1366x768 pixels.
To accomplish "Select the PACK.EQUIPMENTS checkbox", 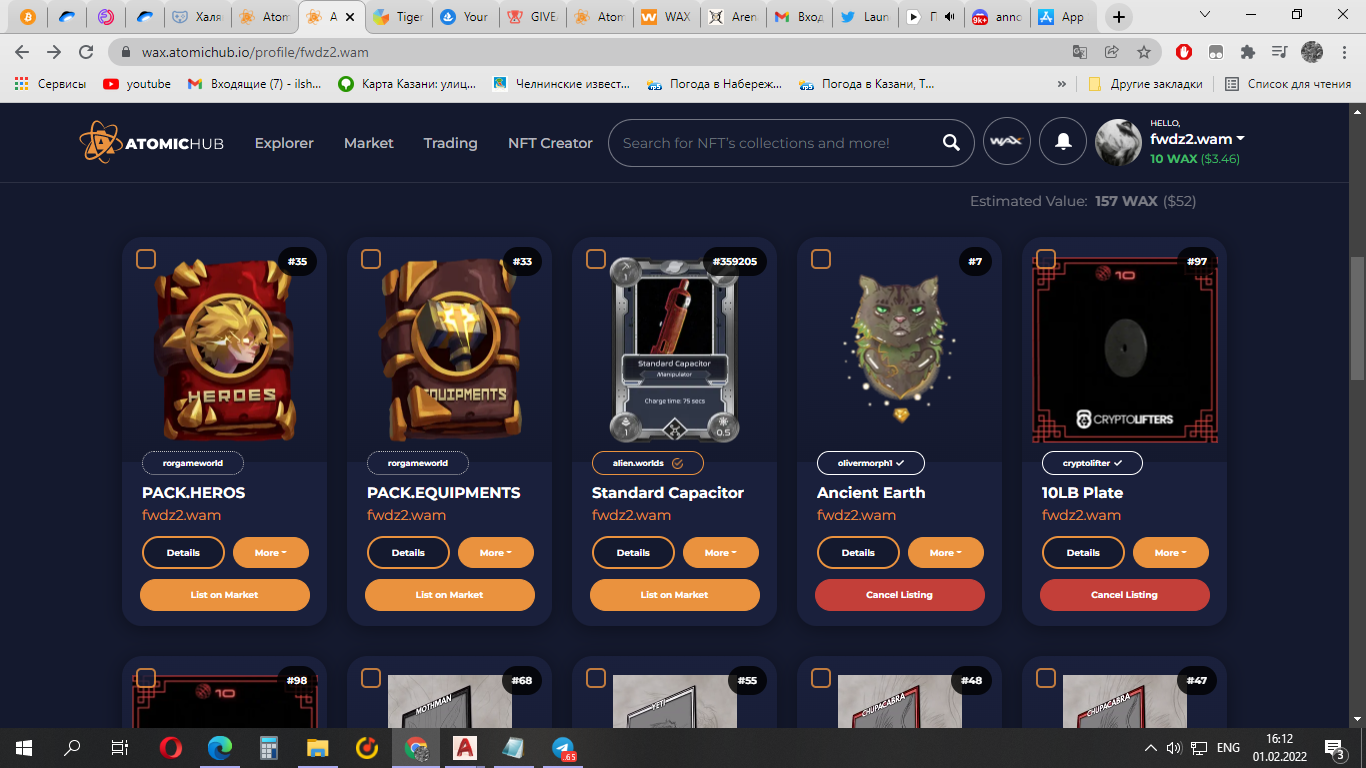I will [x=371, y=259].
